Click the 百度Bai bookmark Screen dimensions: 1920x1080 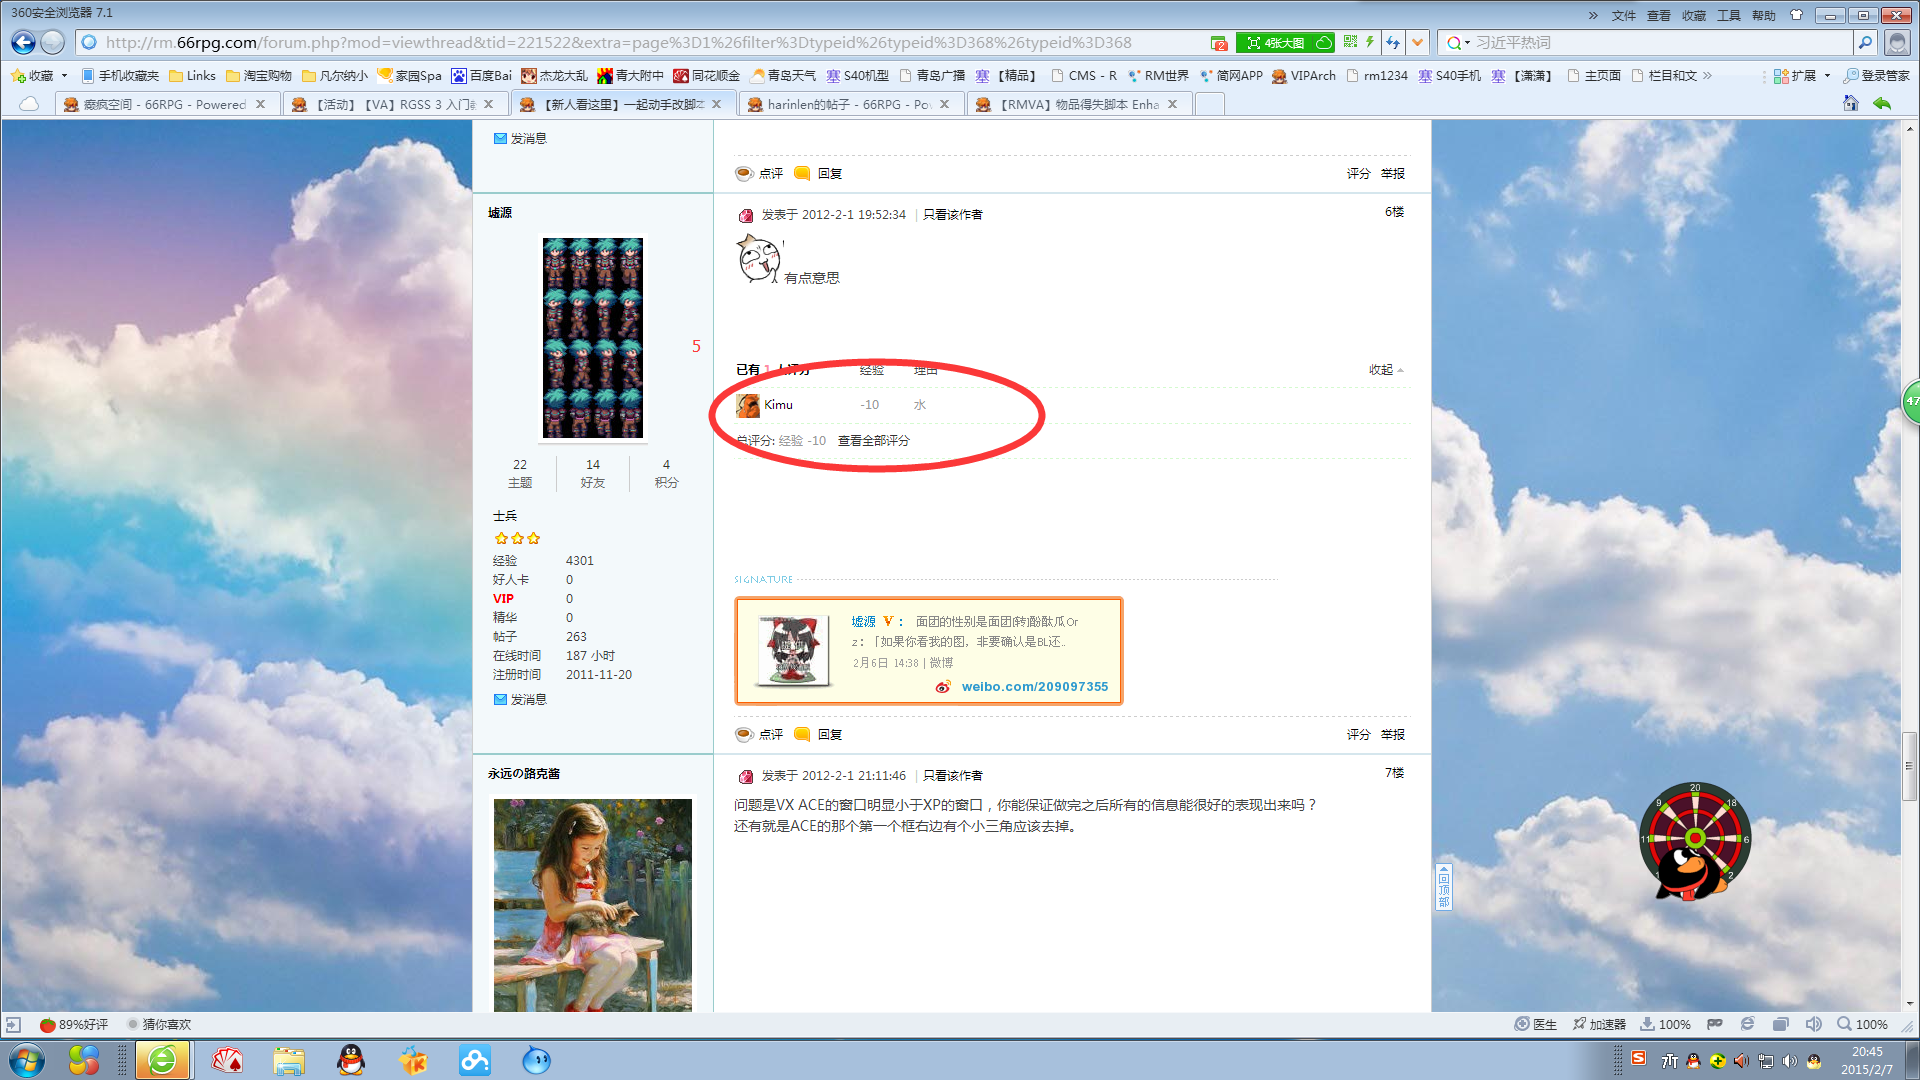(x=482, y=75)
